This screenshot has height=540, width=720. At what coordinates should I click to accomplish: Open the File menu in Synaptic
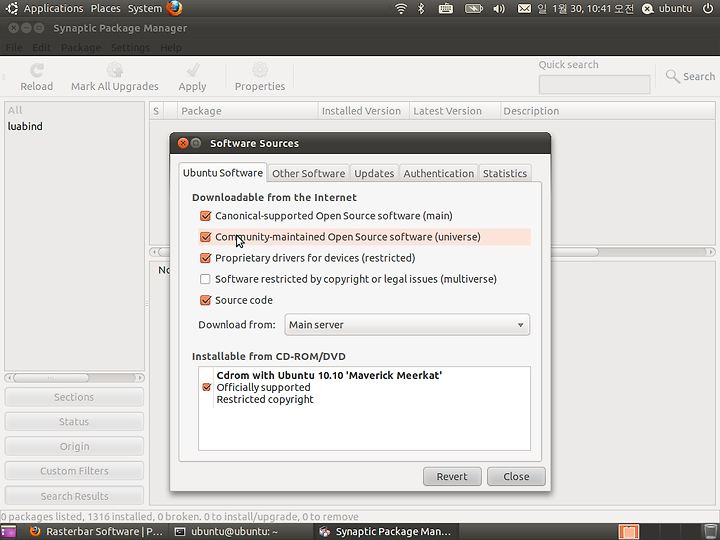[x=14, y=48]
